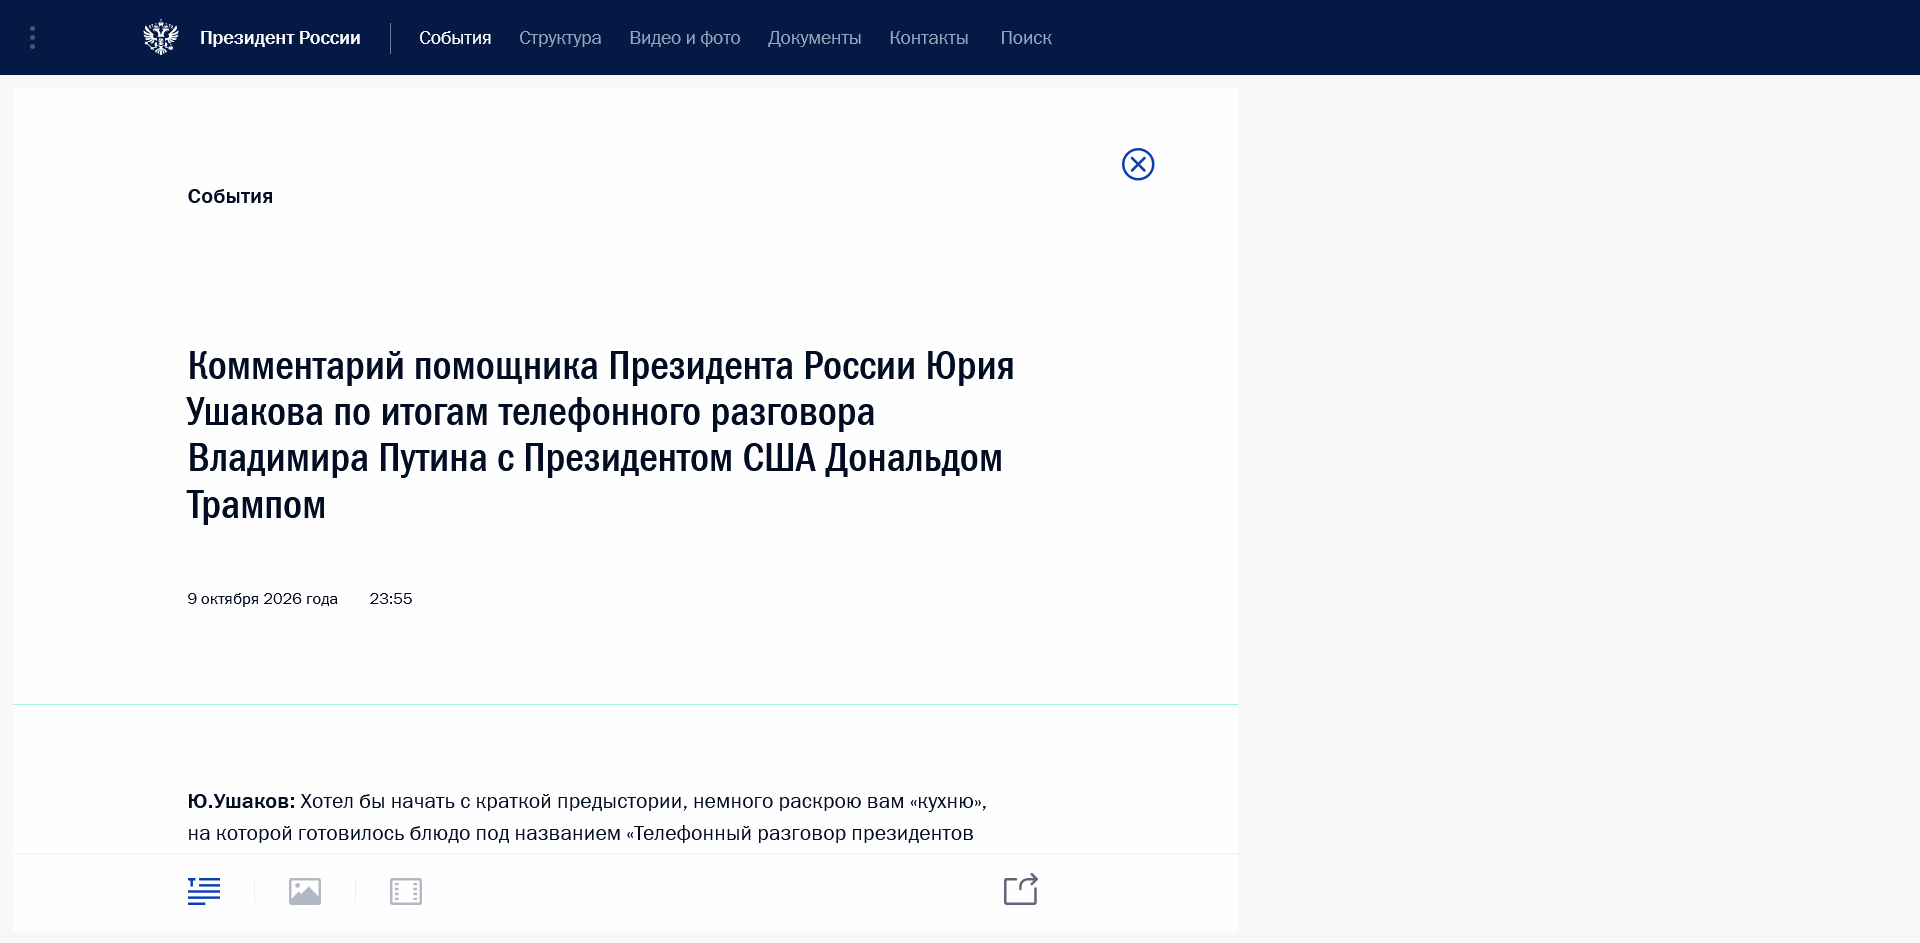
Task: Show the article video film icon
Action: point(406,891)
